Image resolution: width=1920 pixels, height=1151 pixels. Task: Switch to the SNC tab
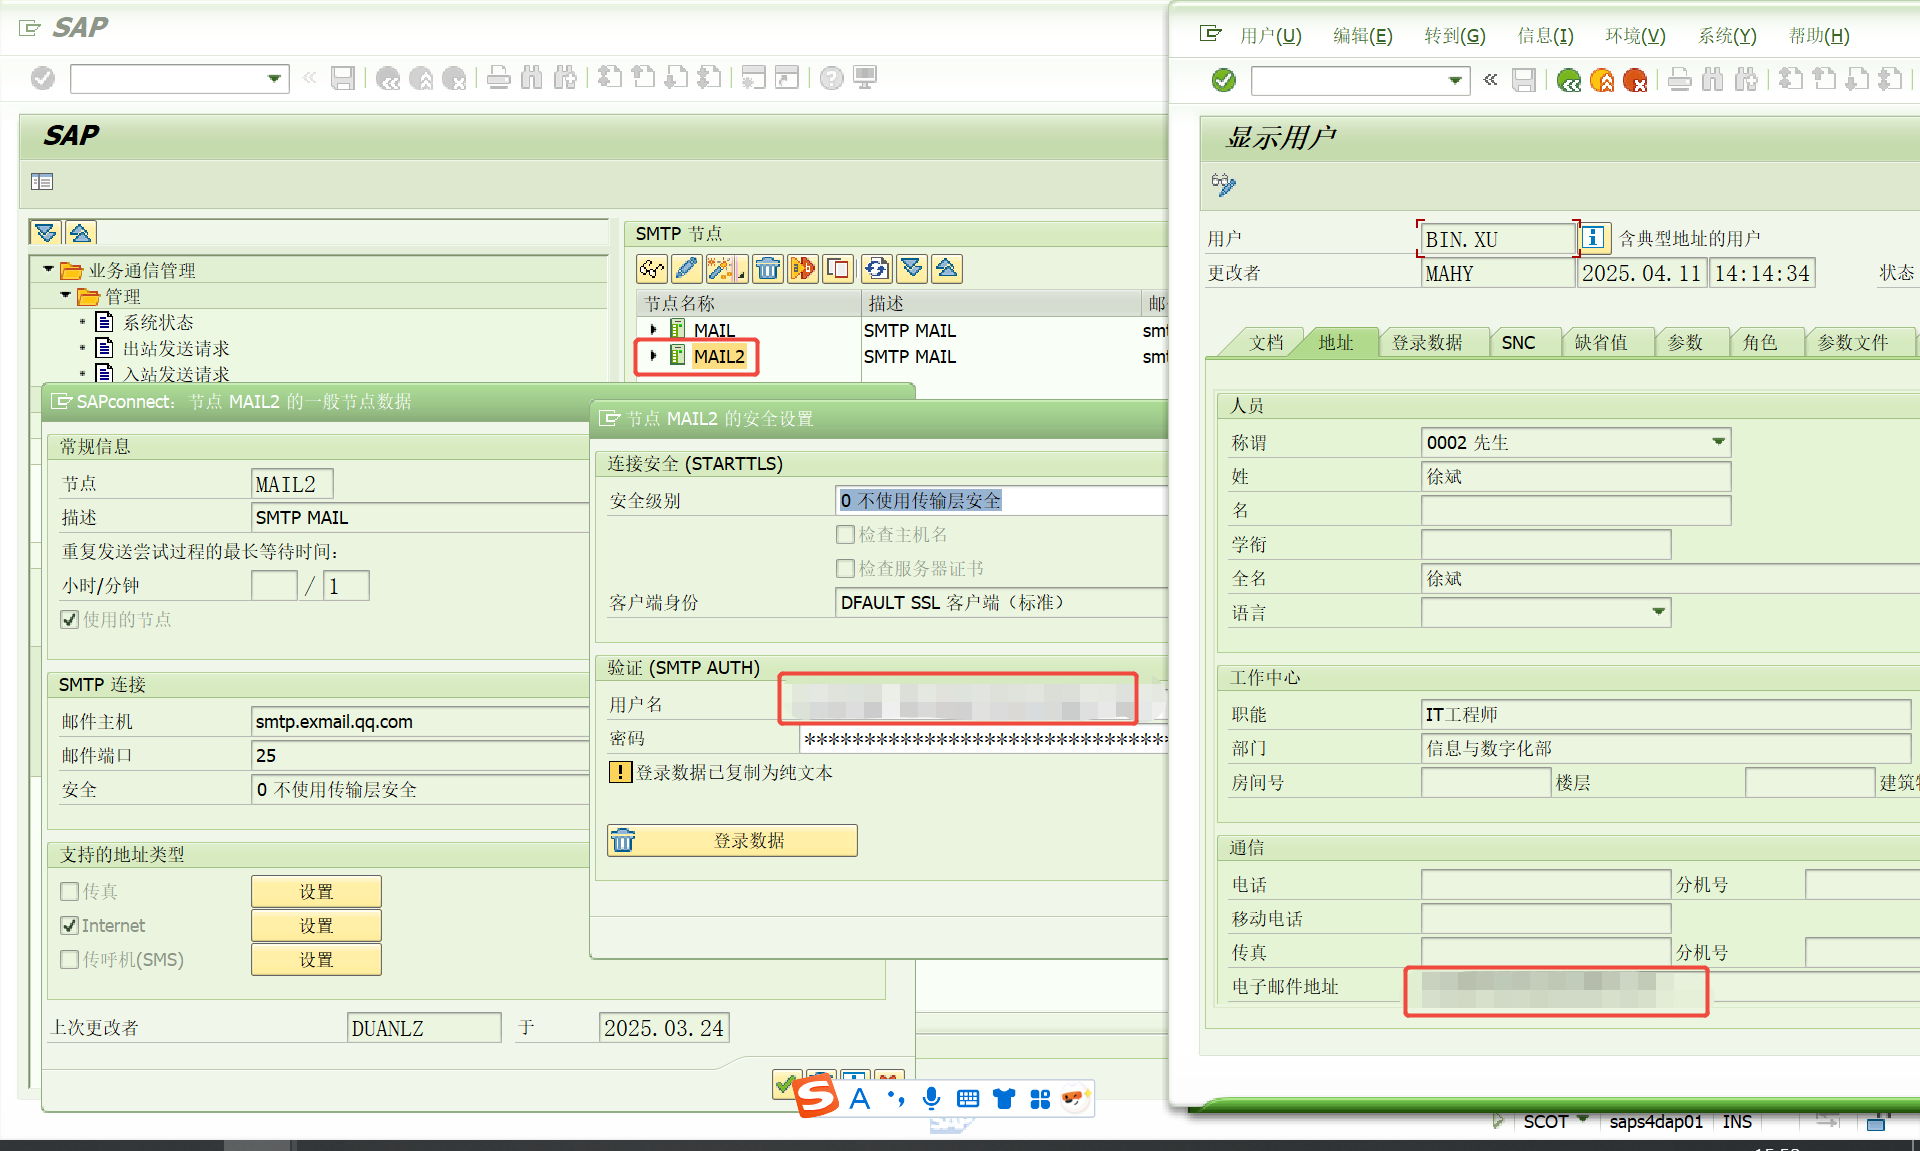pos(1518,343)
